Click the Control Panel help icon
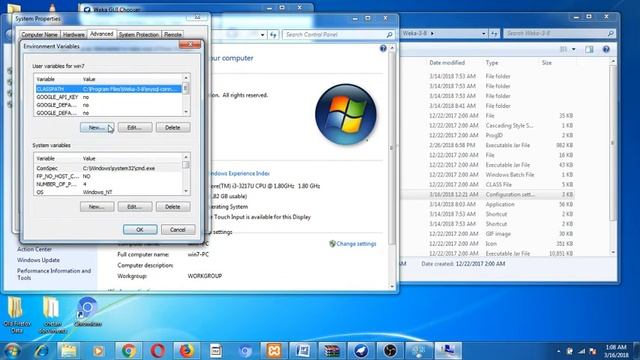640x360 pixels. [x=383, y=49]
